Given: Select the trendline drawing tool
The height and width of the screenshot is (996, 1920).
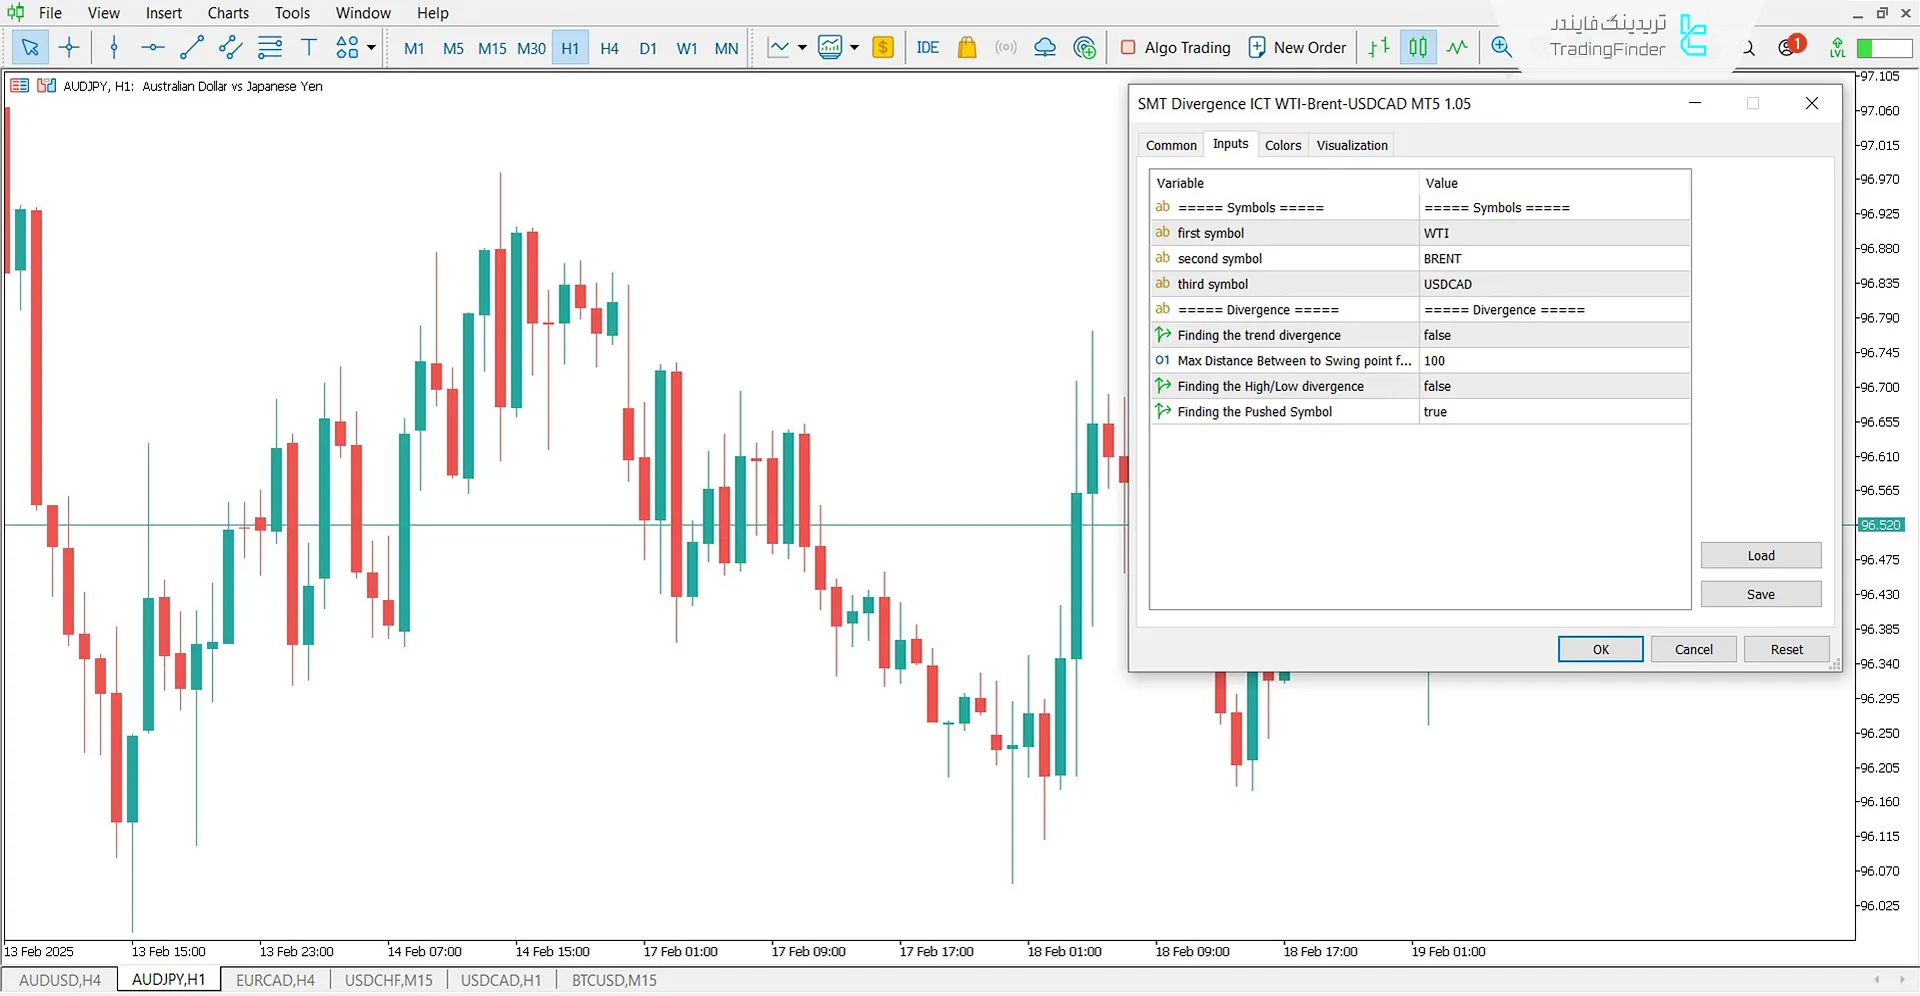Looking at the screenshot, I should click(x=192, y=47).
